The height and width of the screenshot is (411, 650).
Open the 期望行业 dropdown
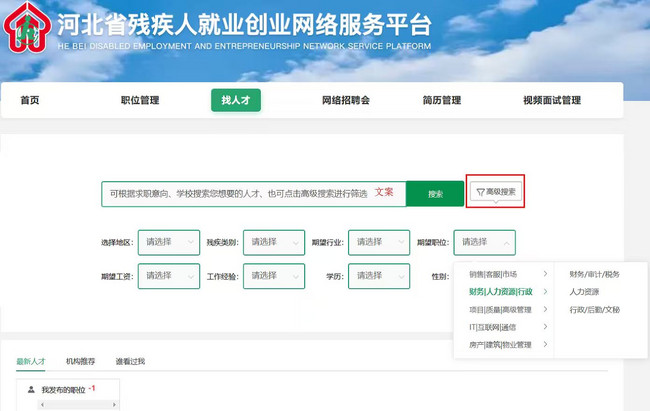(380, 242)
